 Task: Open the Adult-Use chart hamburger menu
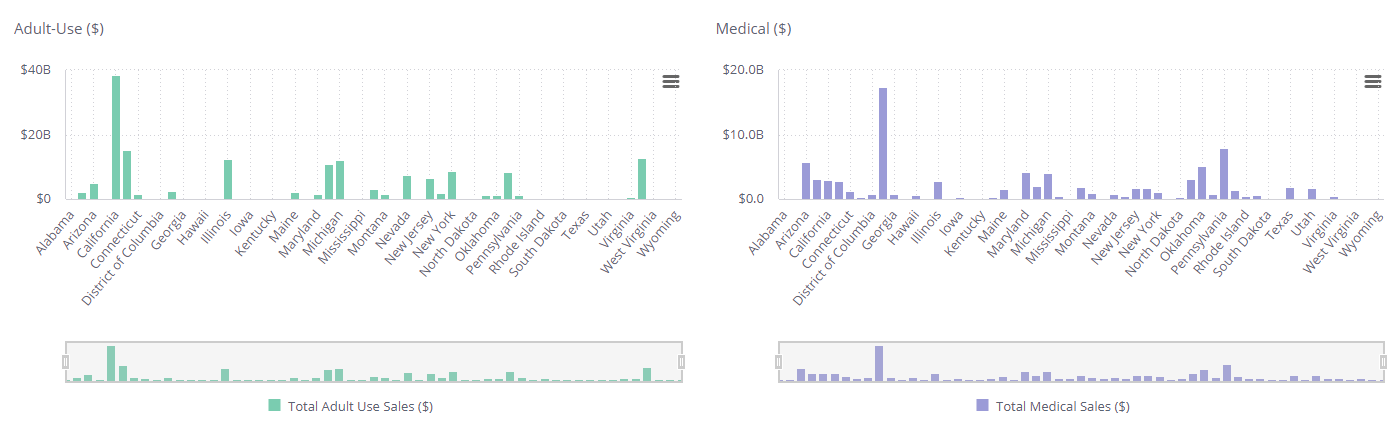point(671,82)
